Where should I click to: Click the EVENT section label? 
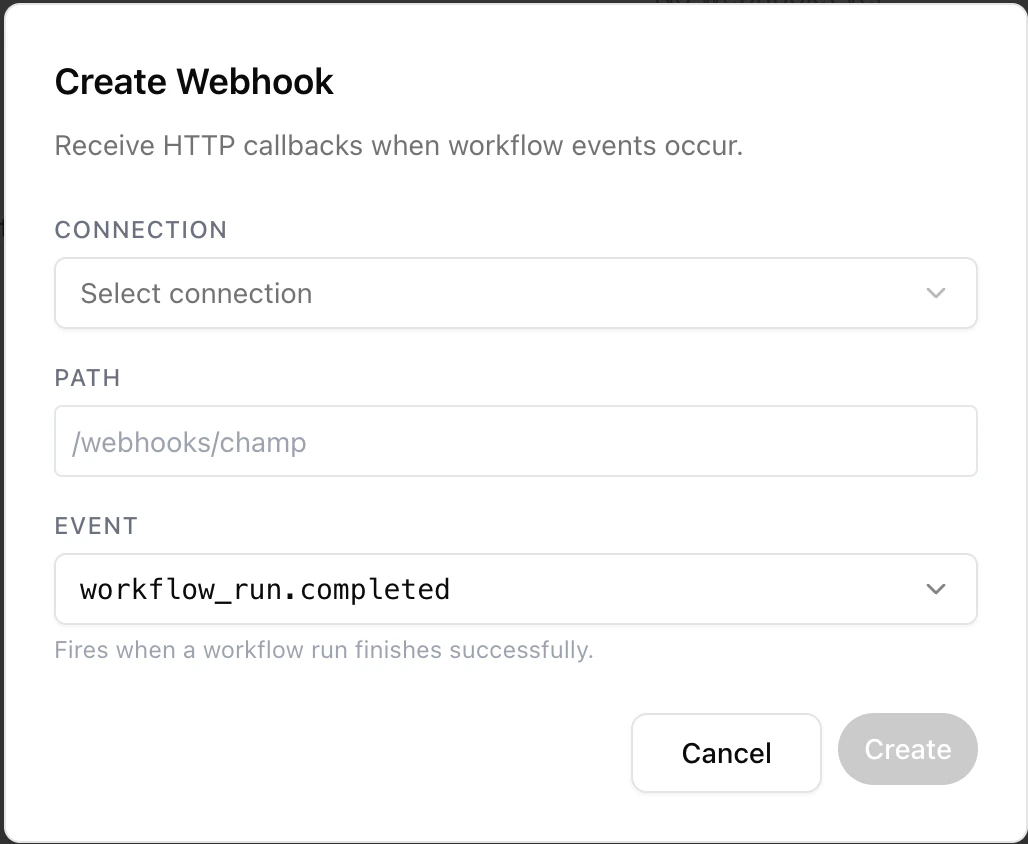96,526
